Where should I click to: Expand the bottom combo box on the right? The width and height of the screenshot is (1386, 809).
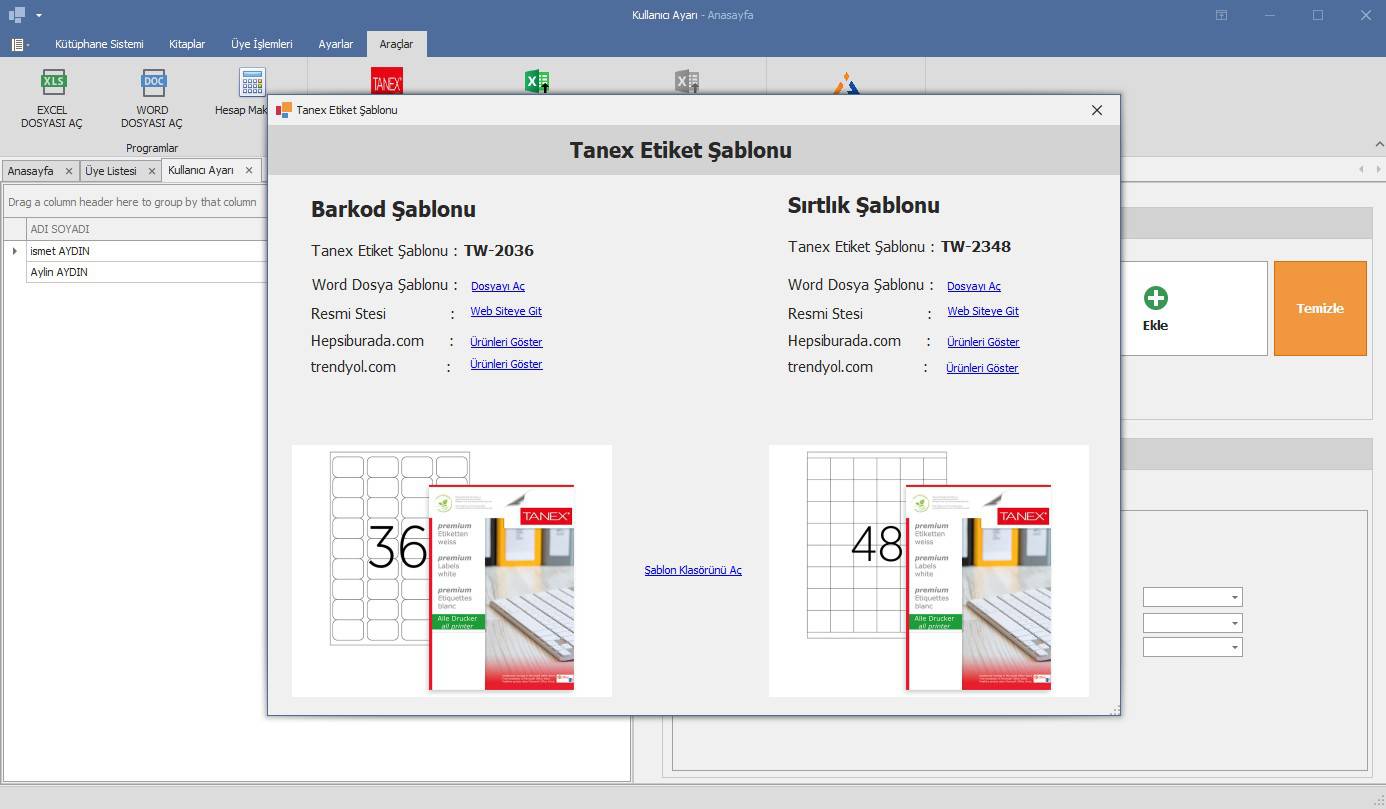[x=1235, y=648]
